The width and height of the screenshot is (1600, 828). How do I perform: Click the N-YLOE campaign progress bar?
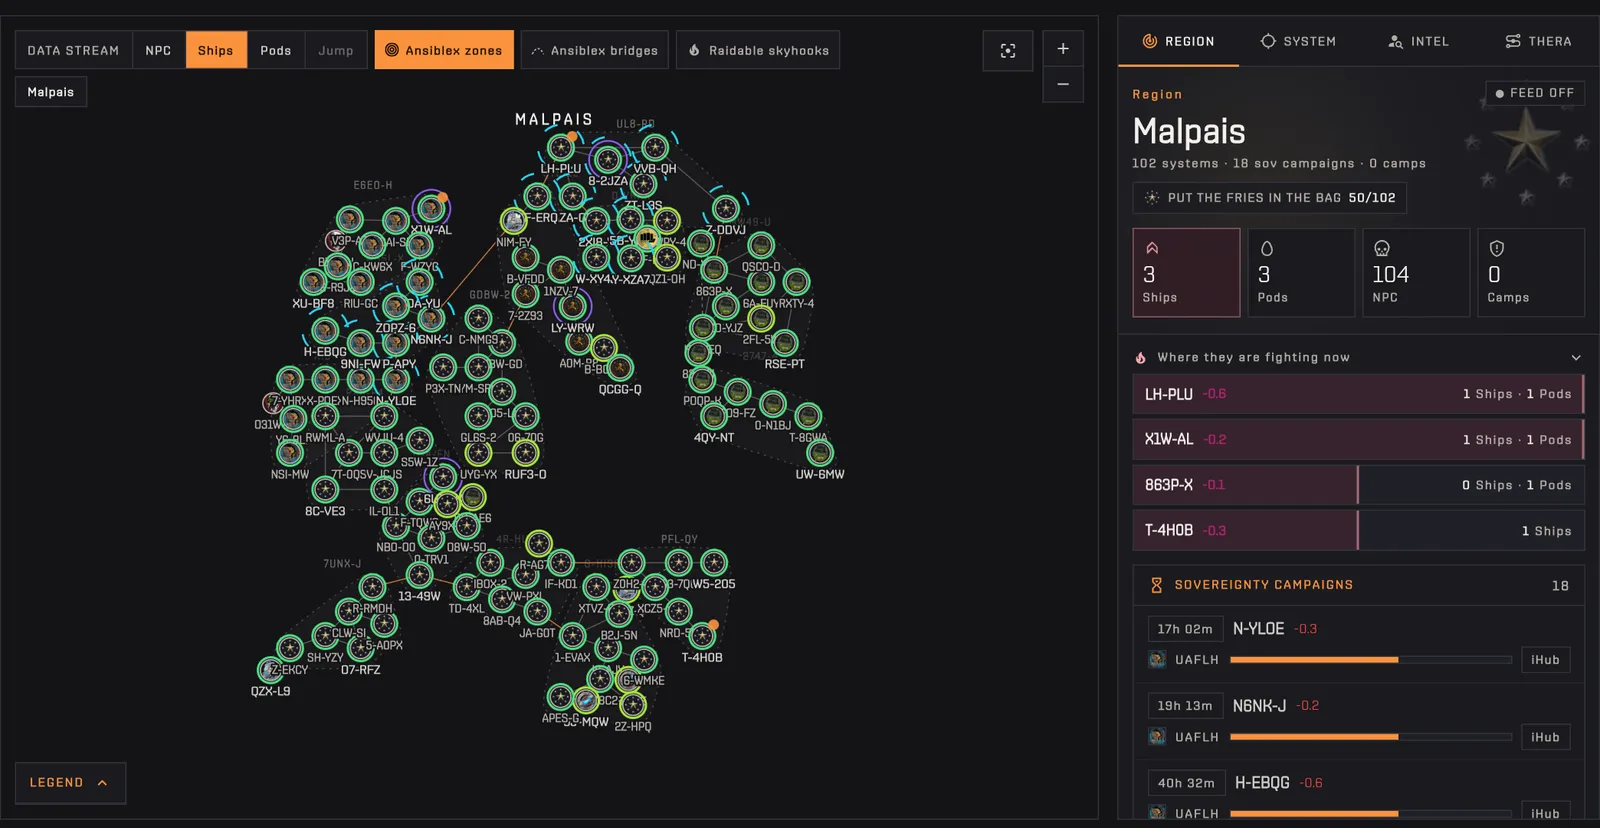[1371, 660]
